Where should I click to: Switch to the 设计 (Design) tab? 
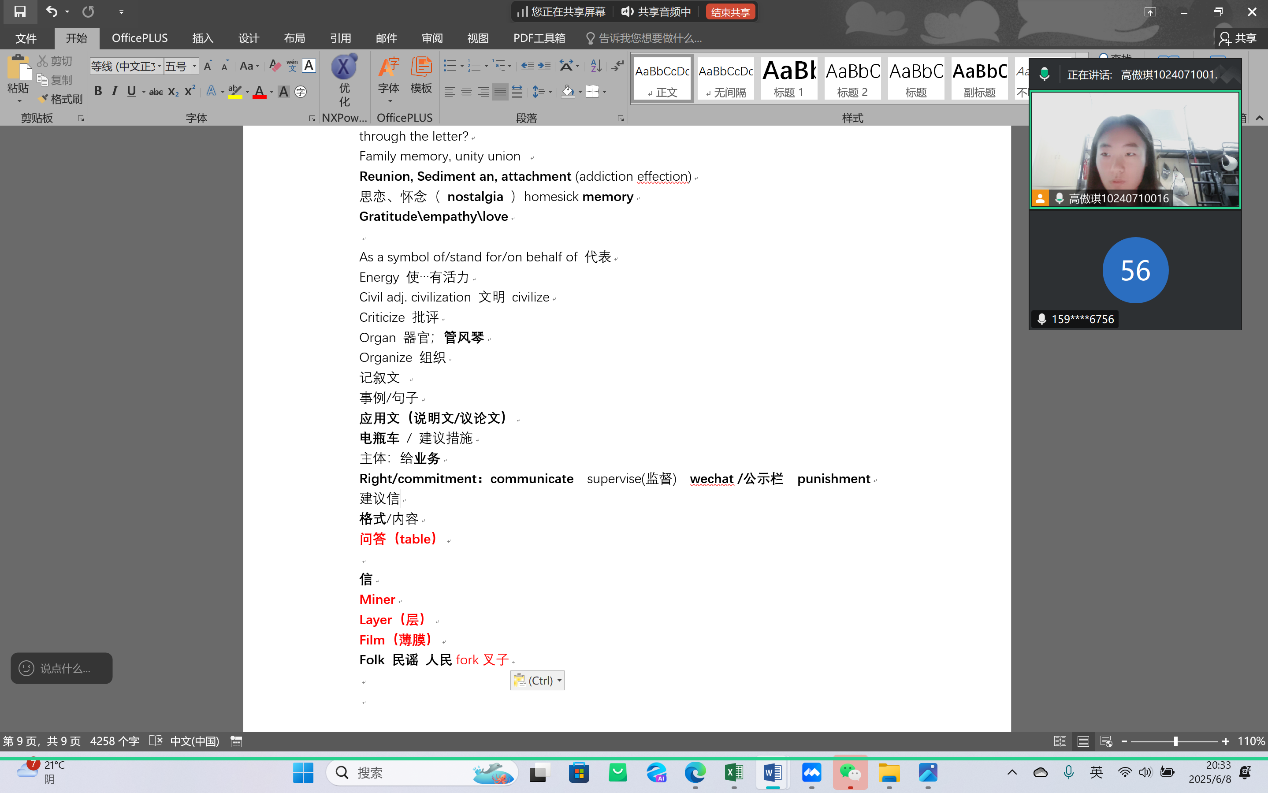click(249, 38)
